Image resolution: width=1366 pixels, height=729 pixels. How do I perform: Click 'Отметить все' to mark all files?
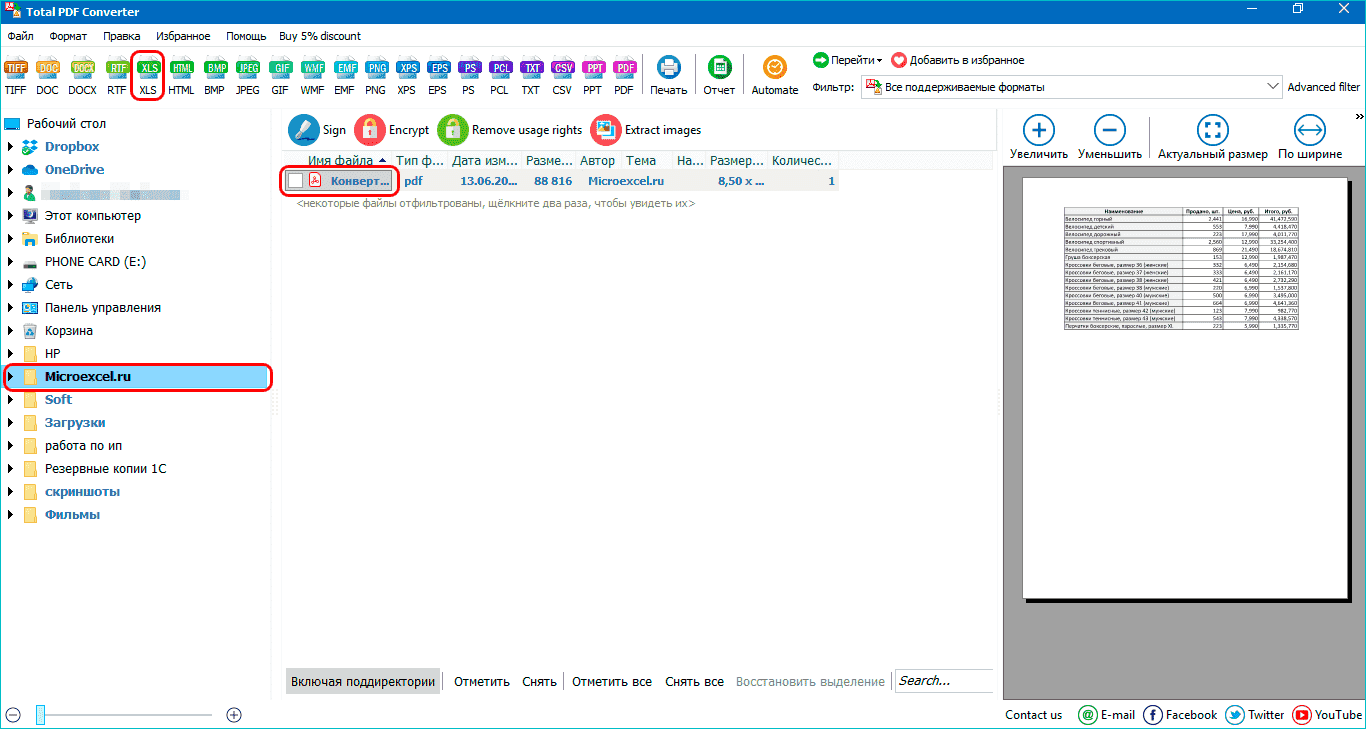[x=613, y=682]
